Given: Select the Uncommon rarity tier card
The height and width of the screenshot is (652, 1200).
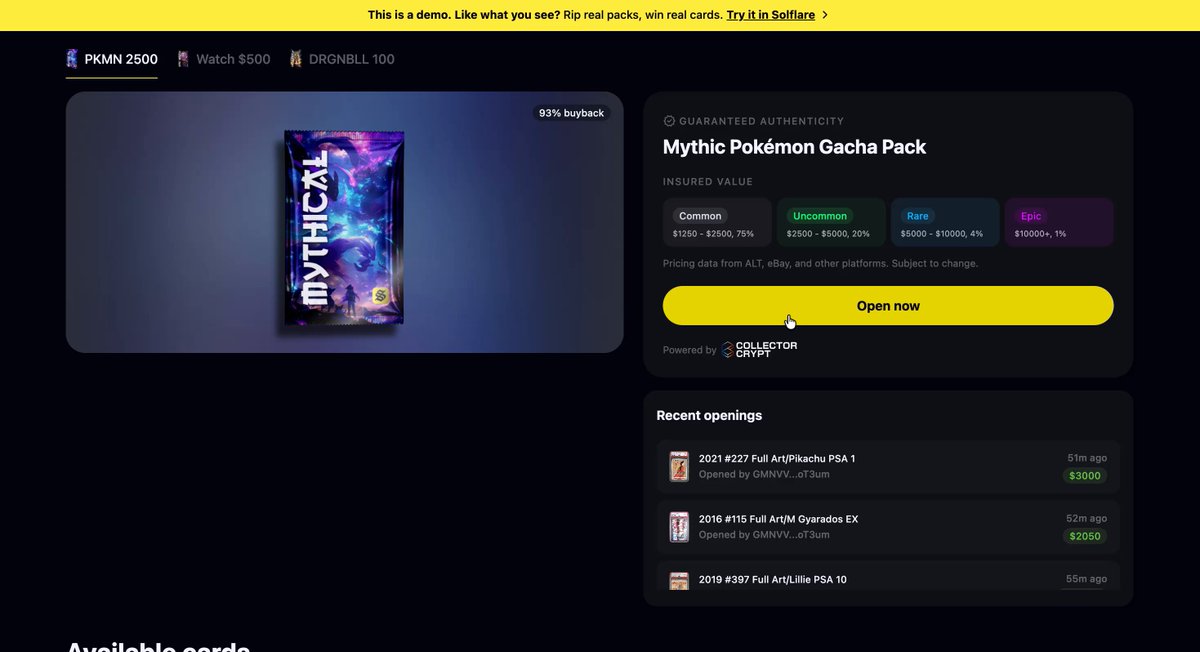Looking at the screenshot, I should [x=831, y=223].
